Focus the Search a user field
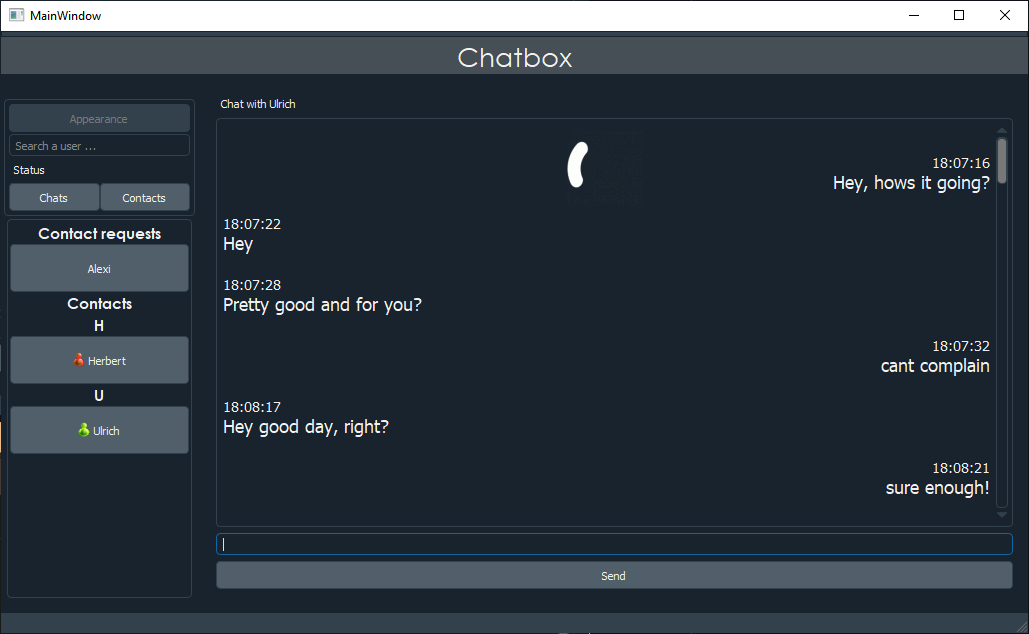The image size is (1029, 634). tap(99, 146)
